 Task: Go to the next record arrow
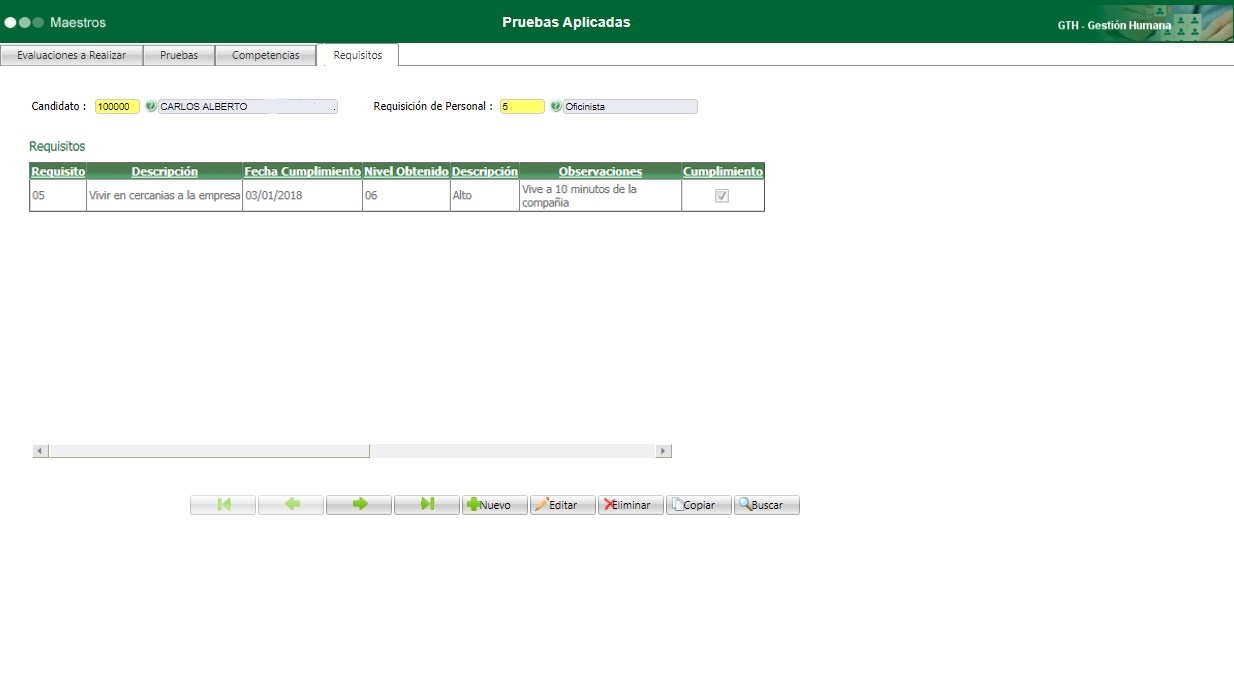(x=359, y=505)
